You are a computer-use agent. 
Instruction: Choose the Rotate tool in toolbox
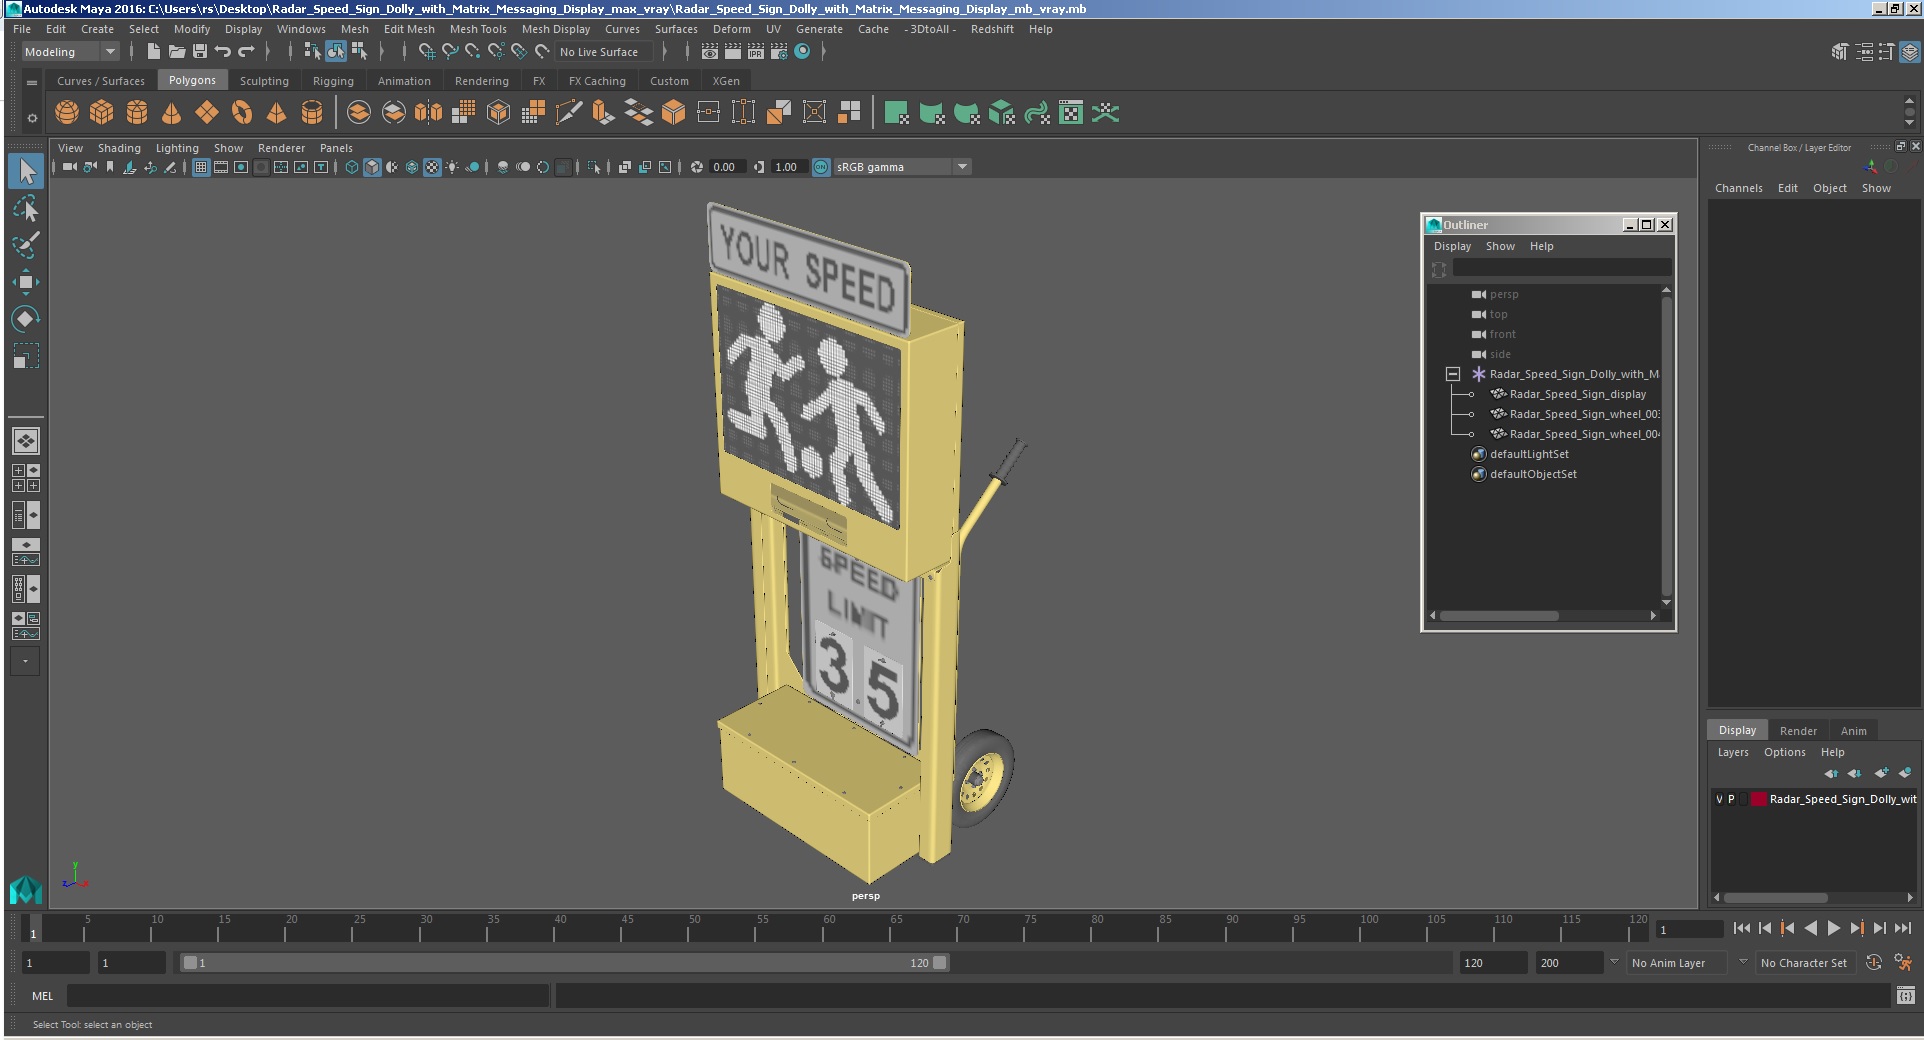pyautogui.click(x=26, y=319)
